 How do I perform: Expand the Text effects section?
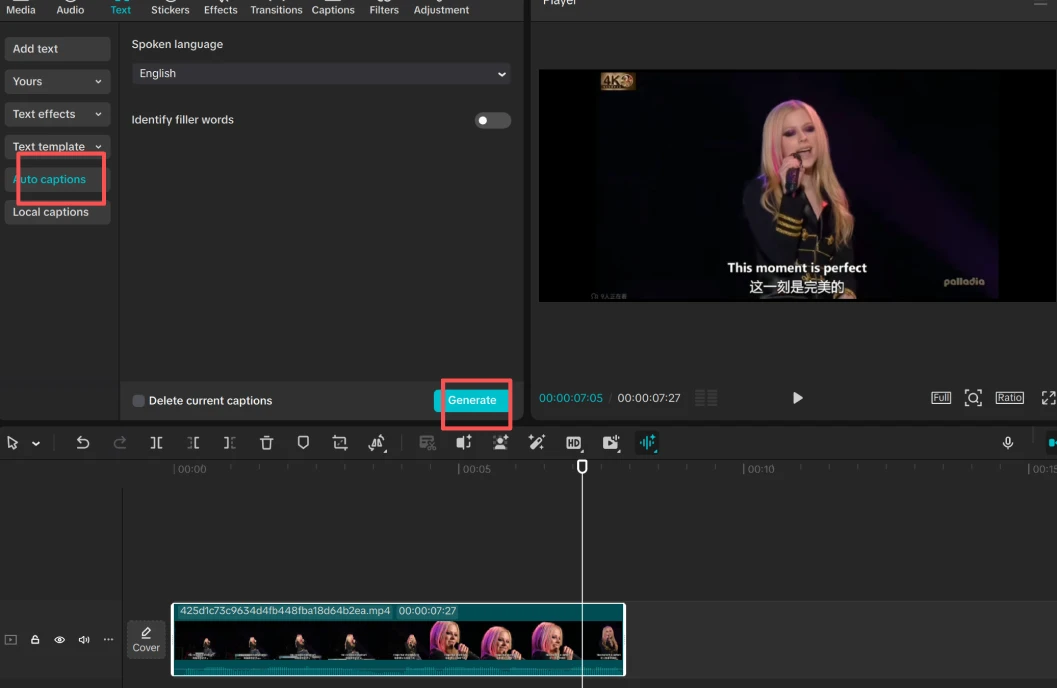click(x=57, y=114)
